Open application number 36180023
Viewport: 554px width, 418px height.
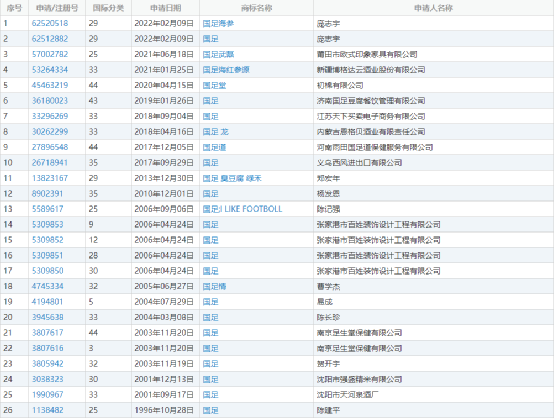coord(50,101)
